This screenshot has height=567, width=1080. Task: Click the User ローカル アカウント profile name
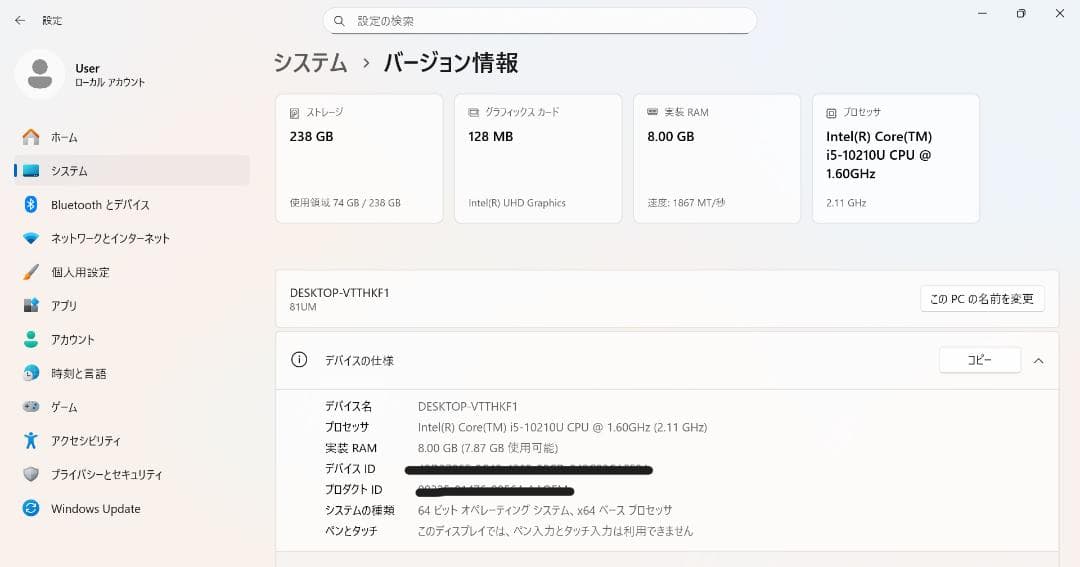coord(110,74)
